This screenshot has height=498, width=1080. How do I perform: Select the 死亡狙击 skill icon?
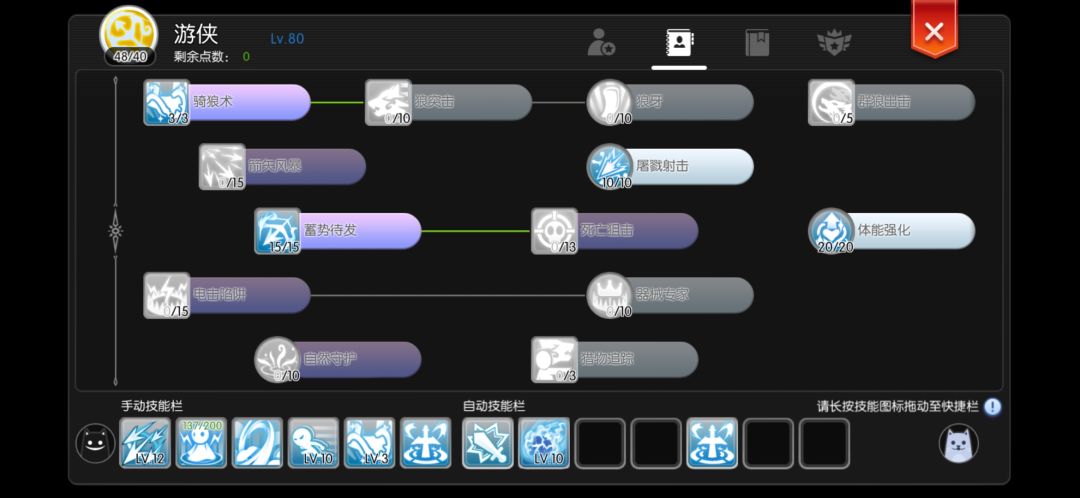click(554, 231)
